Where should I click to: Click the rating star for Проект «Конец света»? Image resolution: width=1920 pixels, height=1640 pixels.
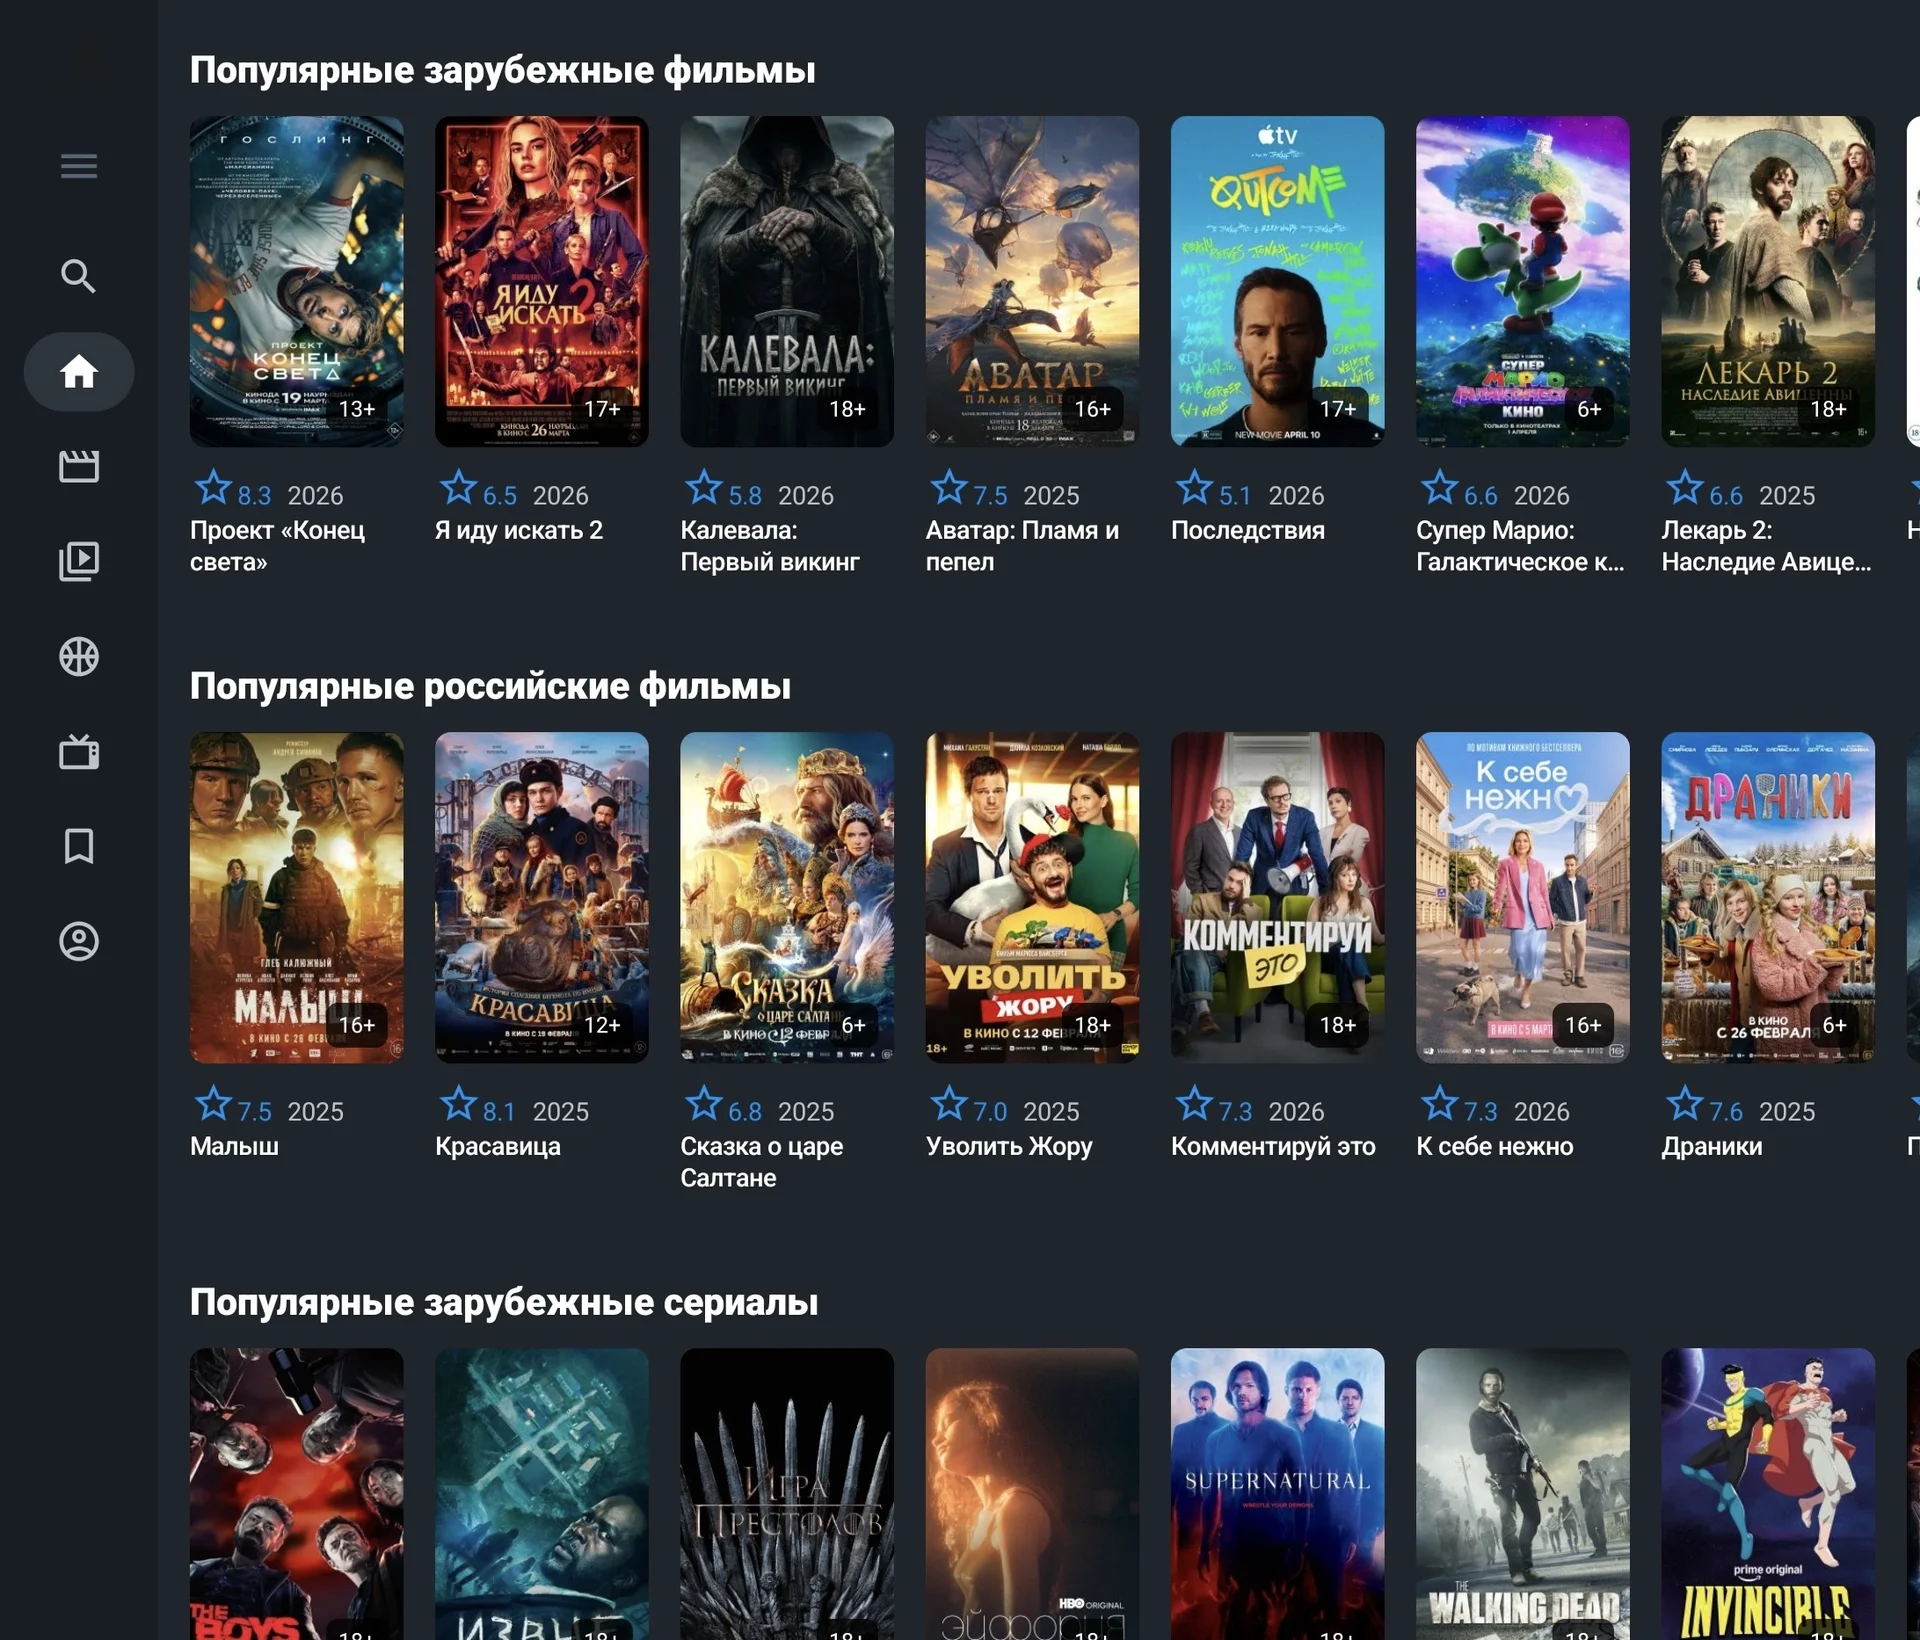213,489
